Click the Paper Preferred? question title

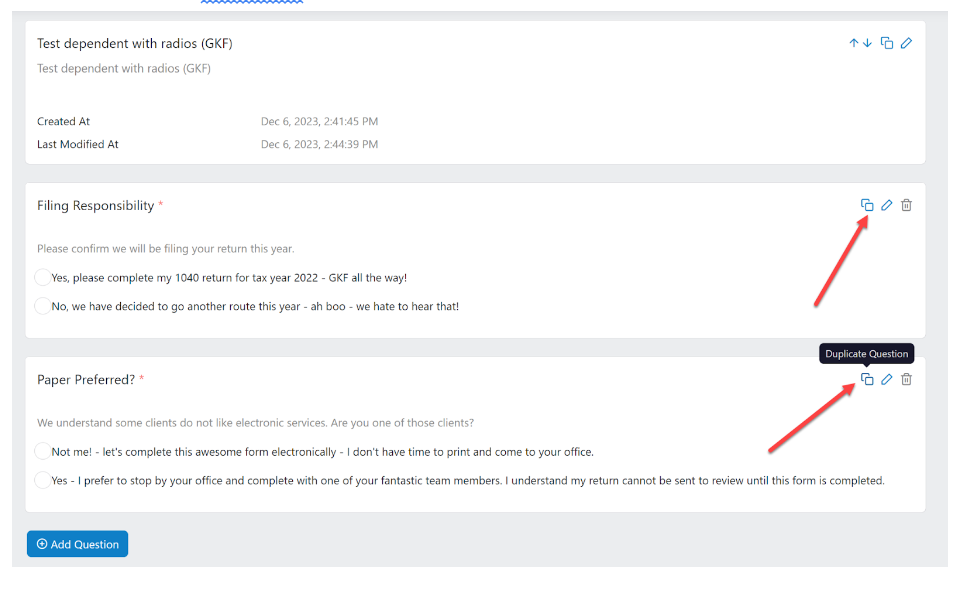(x=86, y=380)
